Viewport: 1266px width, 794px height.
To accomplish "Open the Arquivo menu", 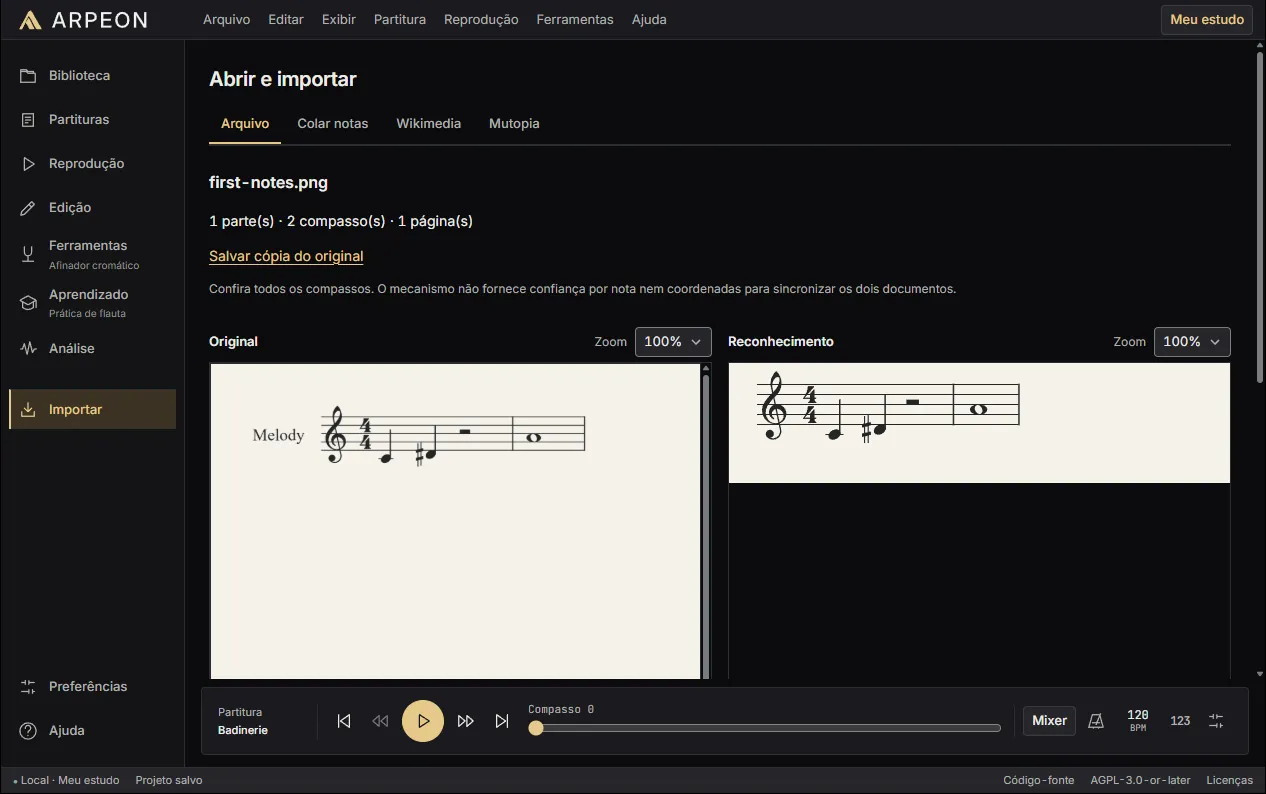I will click(227, 20).
